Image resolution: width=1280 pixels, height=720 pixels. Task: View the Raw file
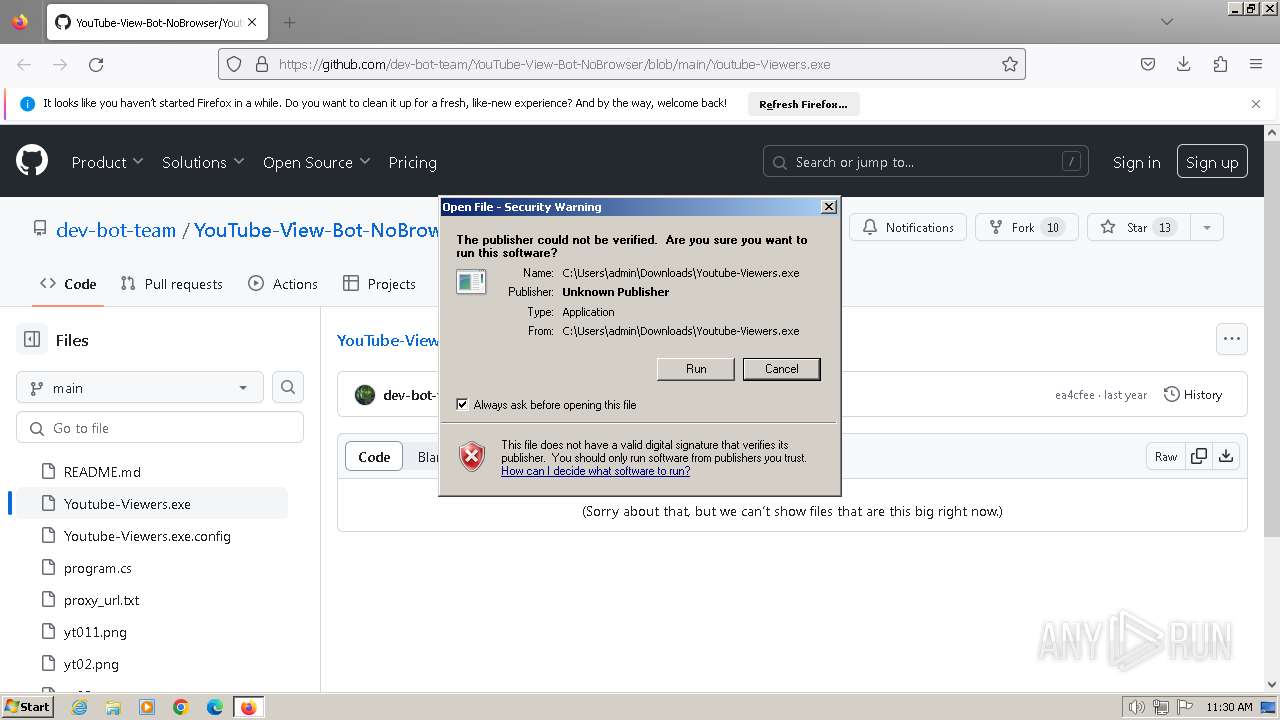click(x=1166, y=456)
